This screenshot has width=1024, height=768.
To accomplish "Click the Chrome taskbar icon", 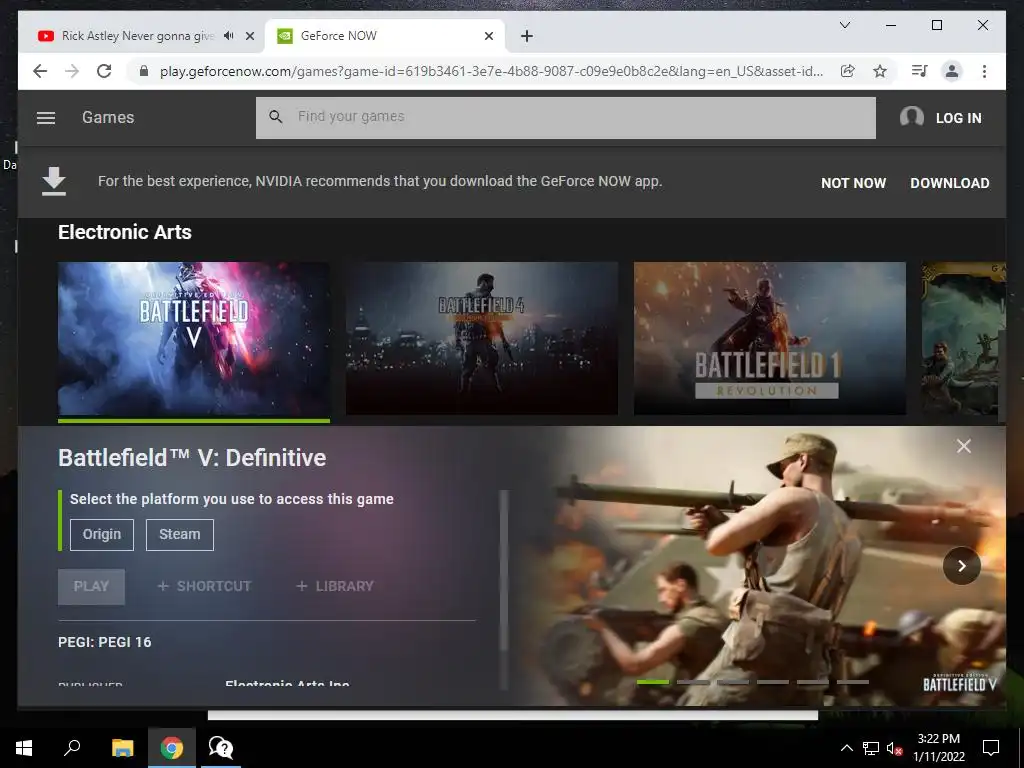I will click(172, 748).
